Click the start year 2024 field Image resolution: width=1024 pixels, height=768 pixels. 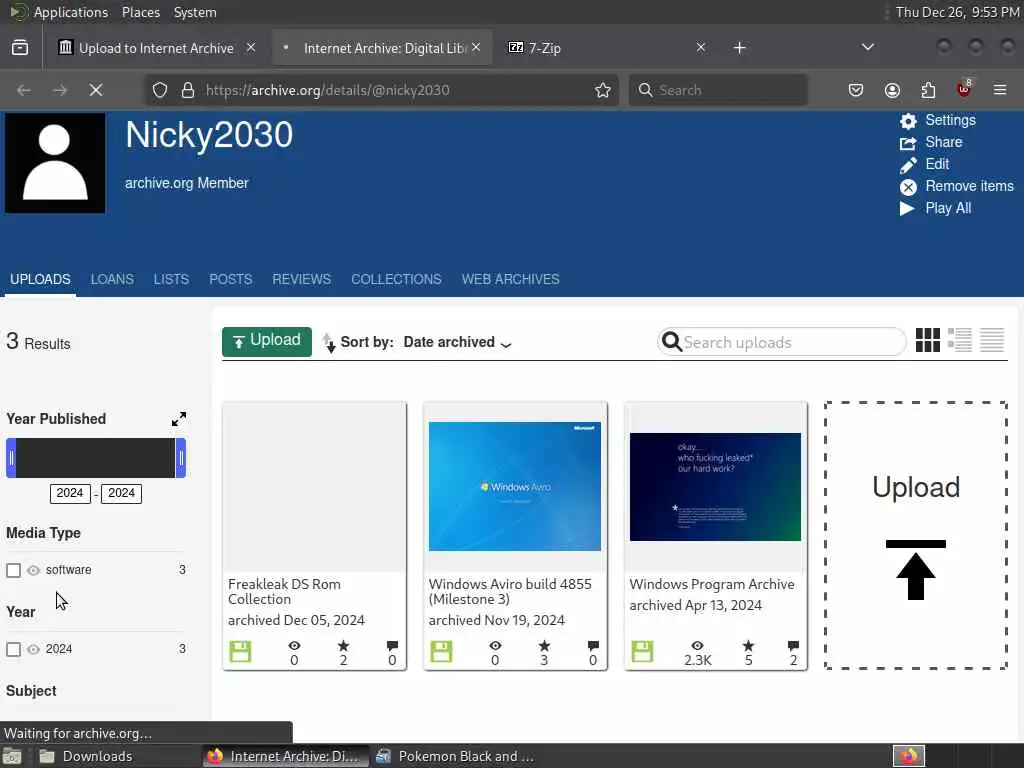70,493
